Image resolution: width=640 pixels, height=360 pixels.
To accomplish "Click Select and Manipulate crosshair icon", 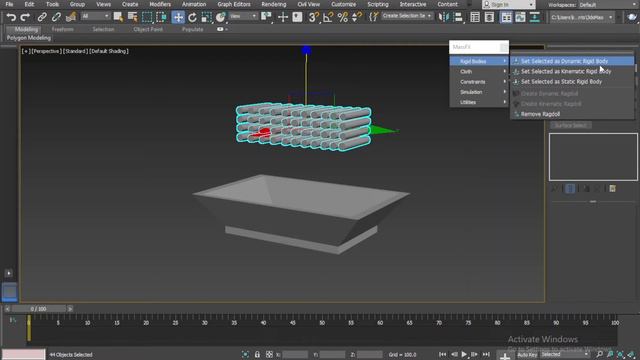I will pos(282,17).
